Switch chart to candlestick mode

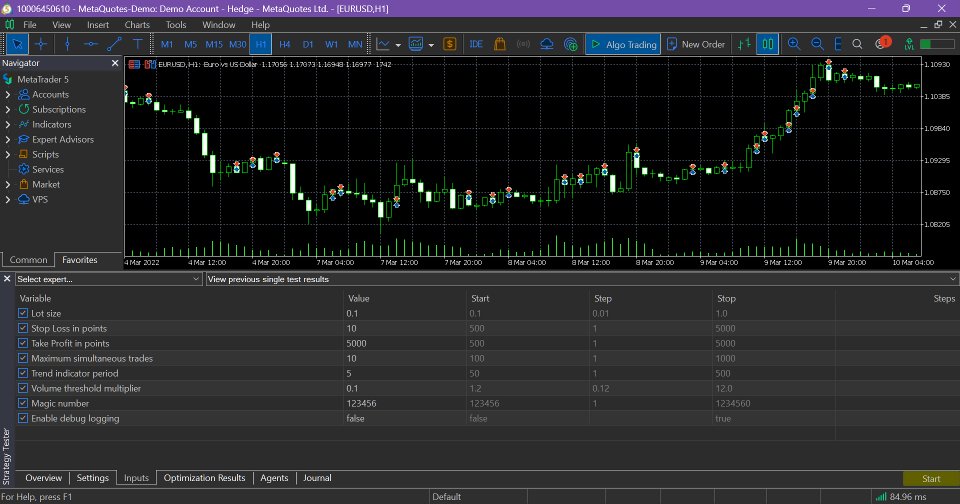(767, 44)
